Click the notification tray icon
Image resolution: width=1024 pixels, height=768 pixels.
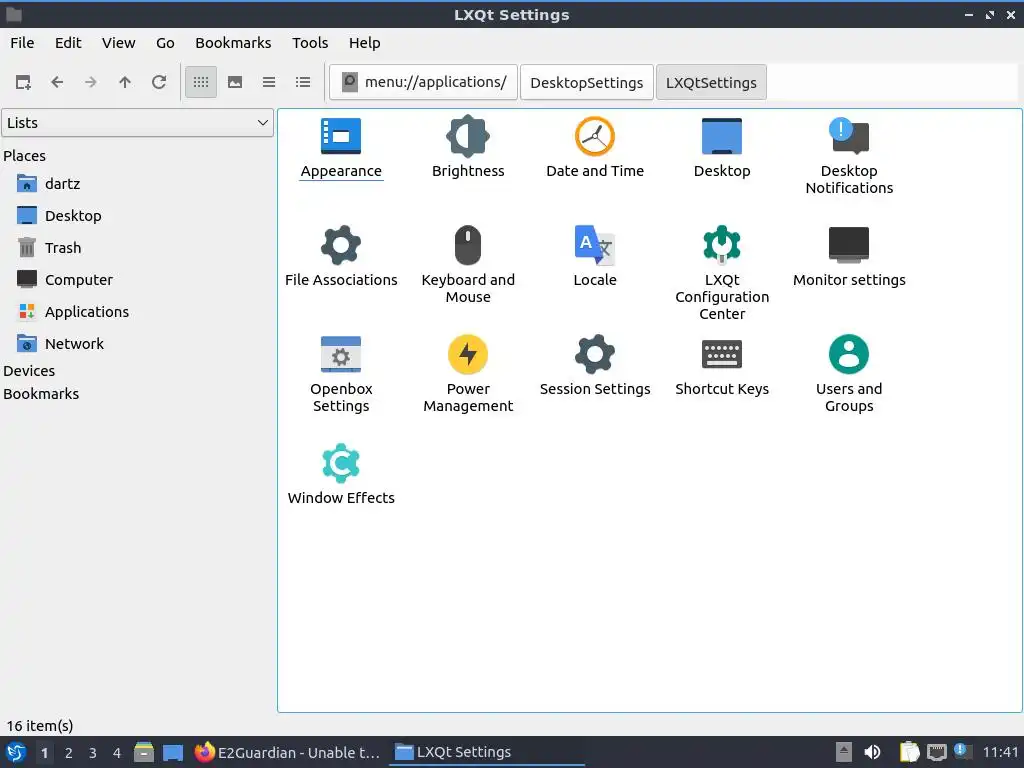[963, 751]
